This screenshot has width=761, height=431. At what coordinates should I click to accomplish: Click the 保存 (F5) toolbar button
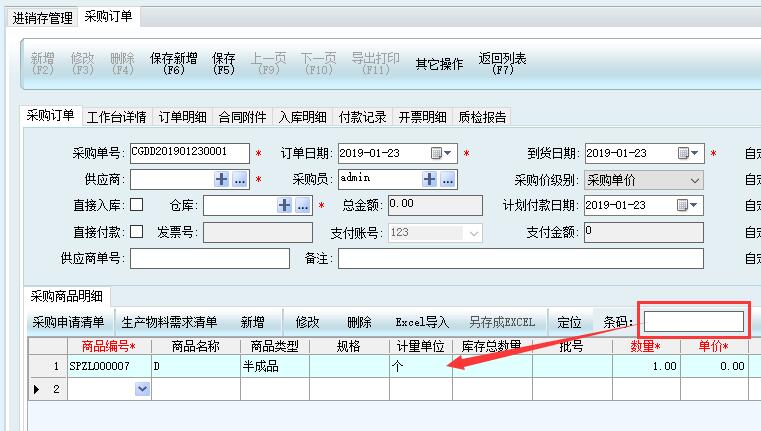click(224, 64)
